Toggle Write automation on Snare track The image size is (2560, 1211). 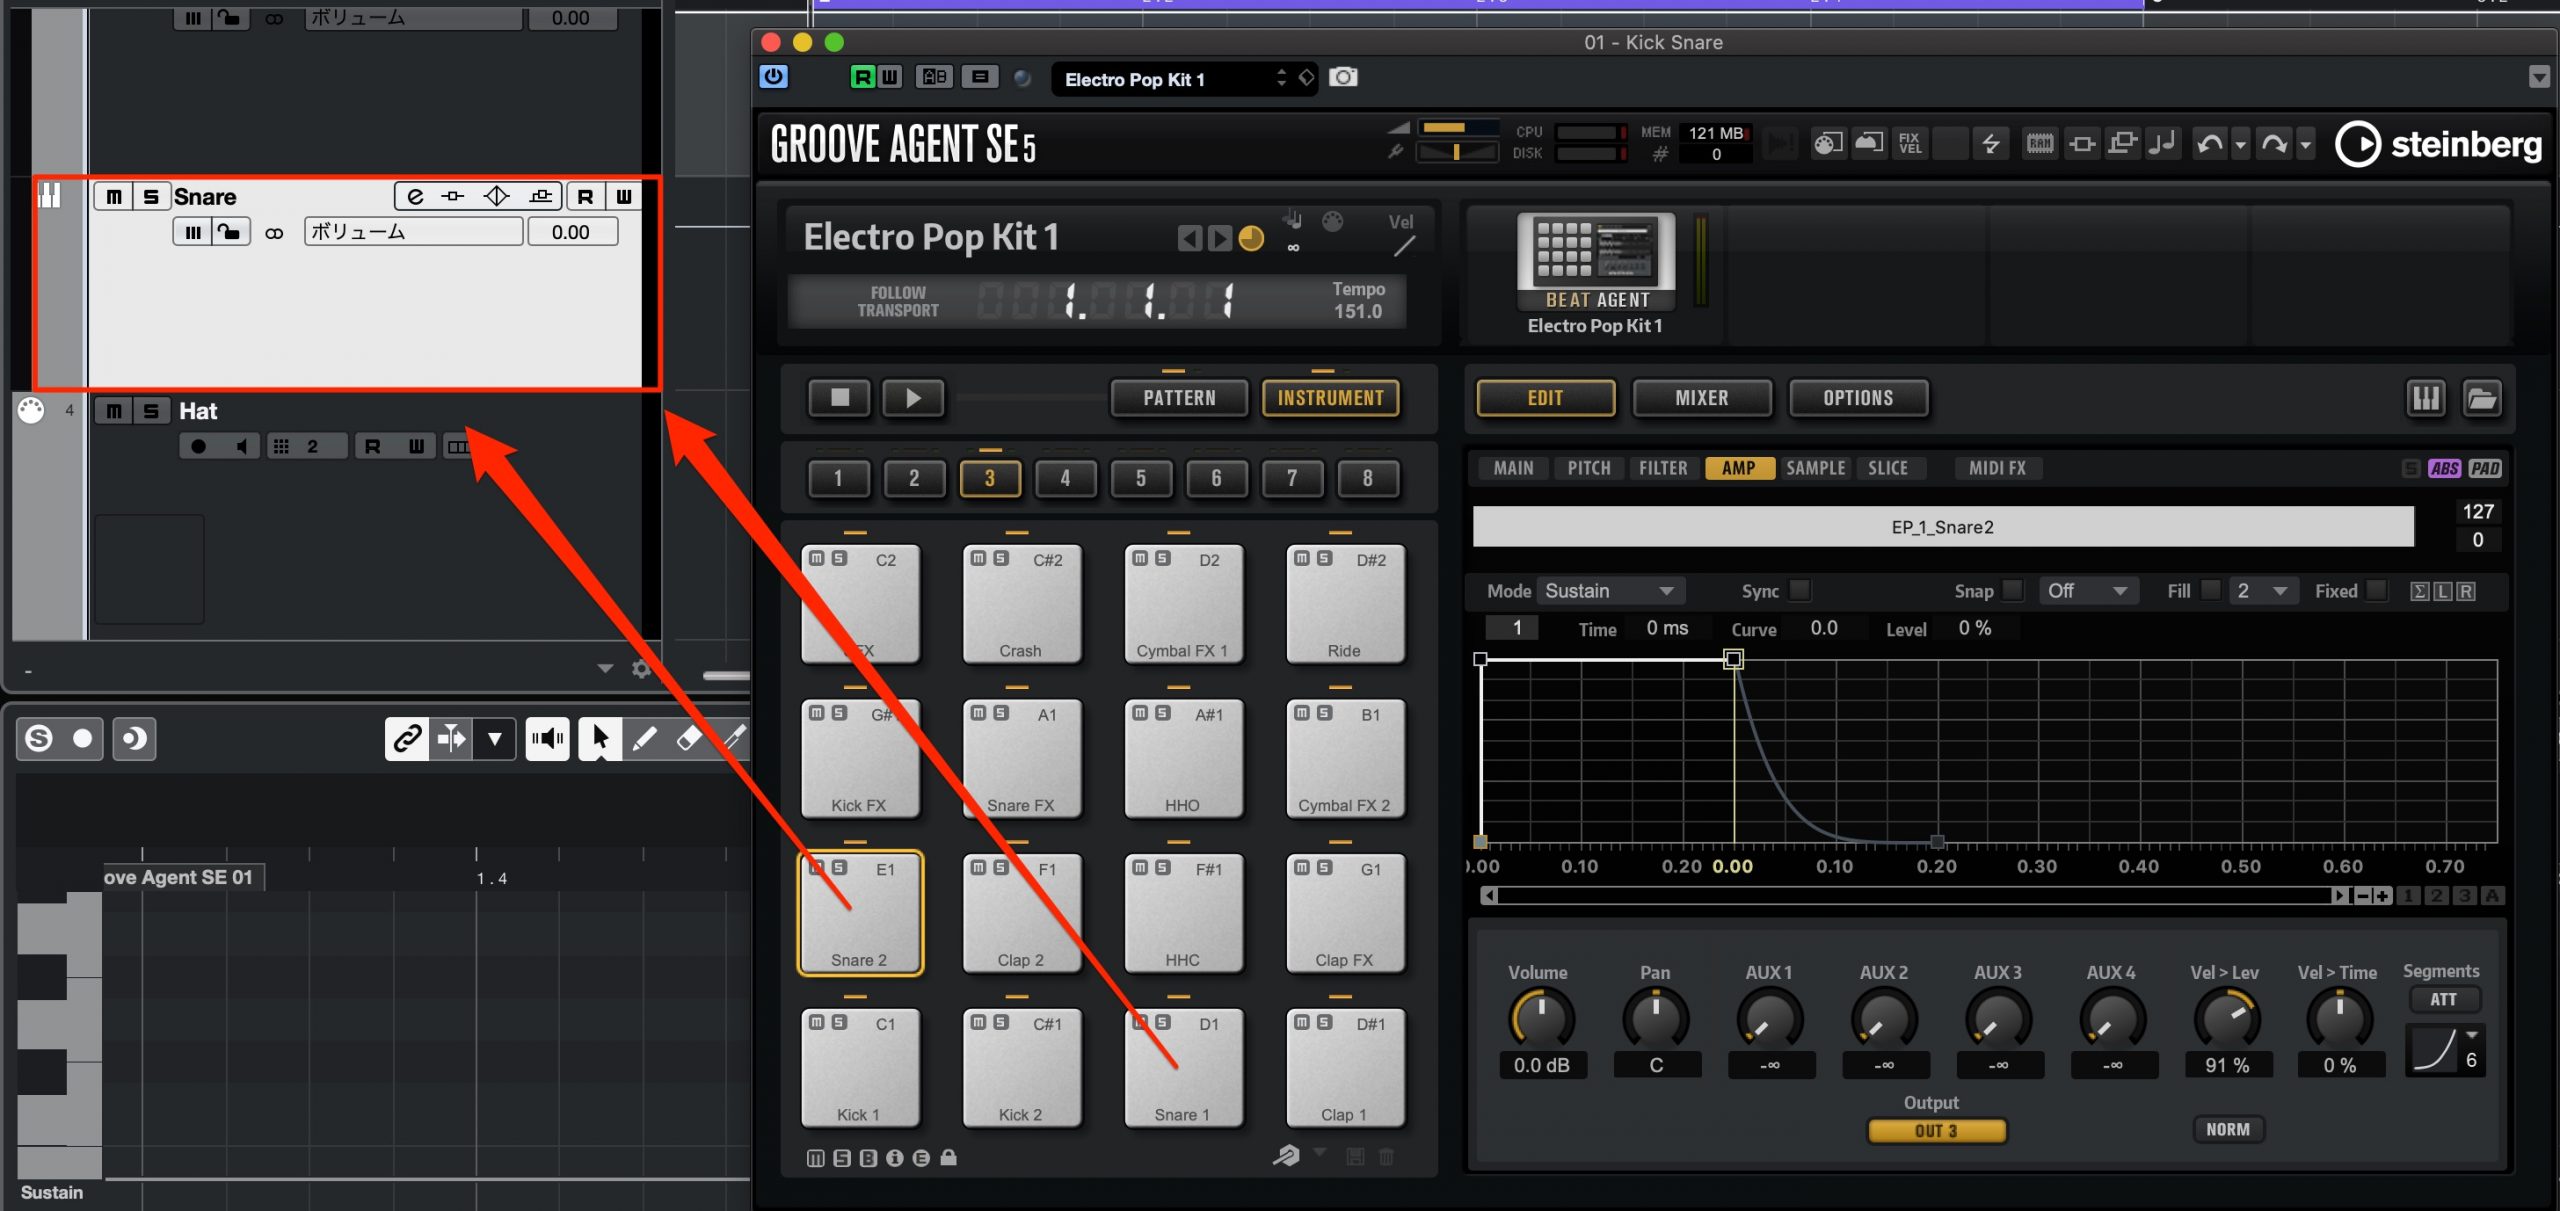pos(624,196)
